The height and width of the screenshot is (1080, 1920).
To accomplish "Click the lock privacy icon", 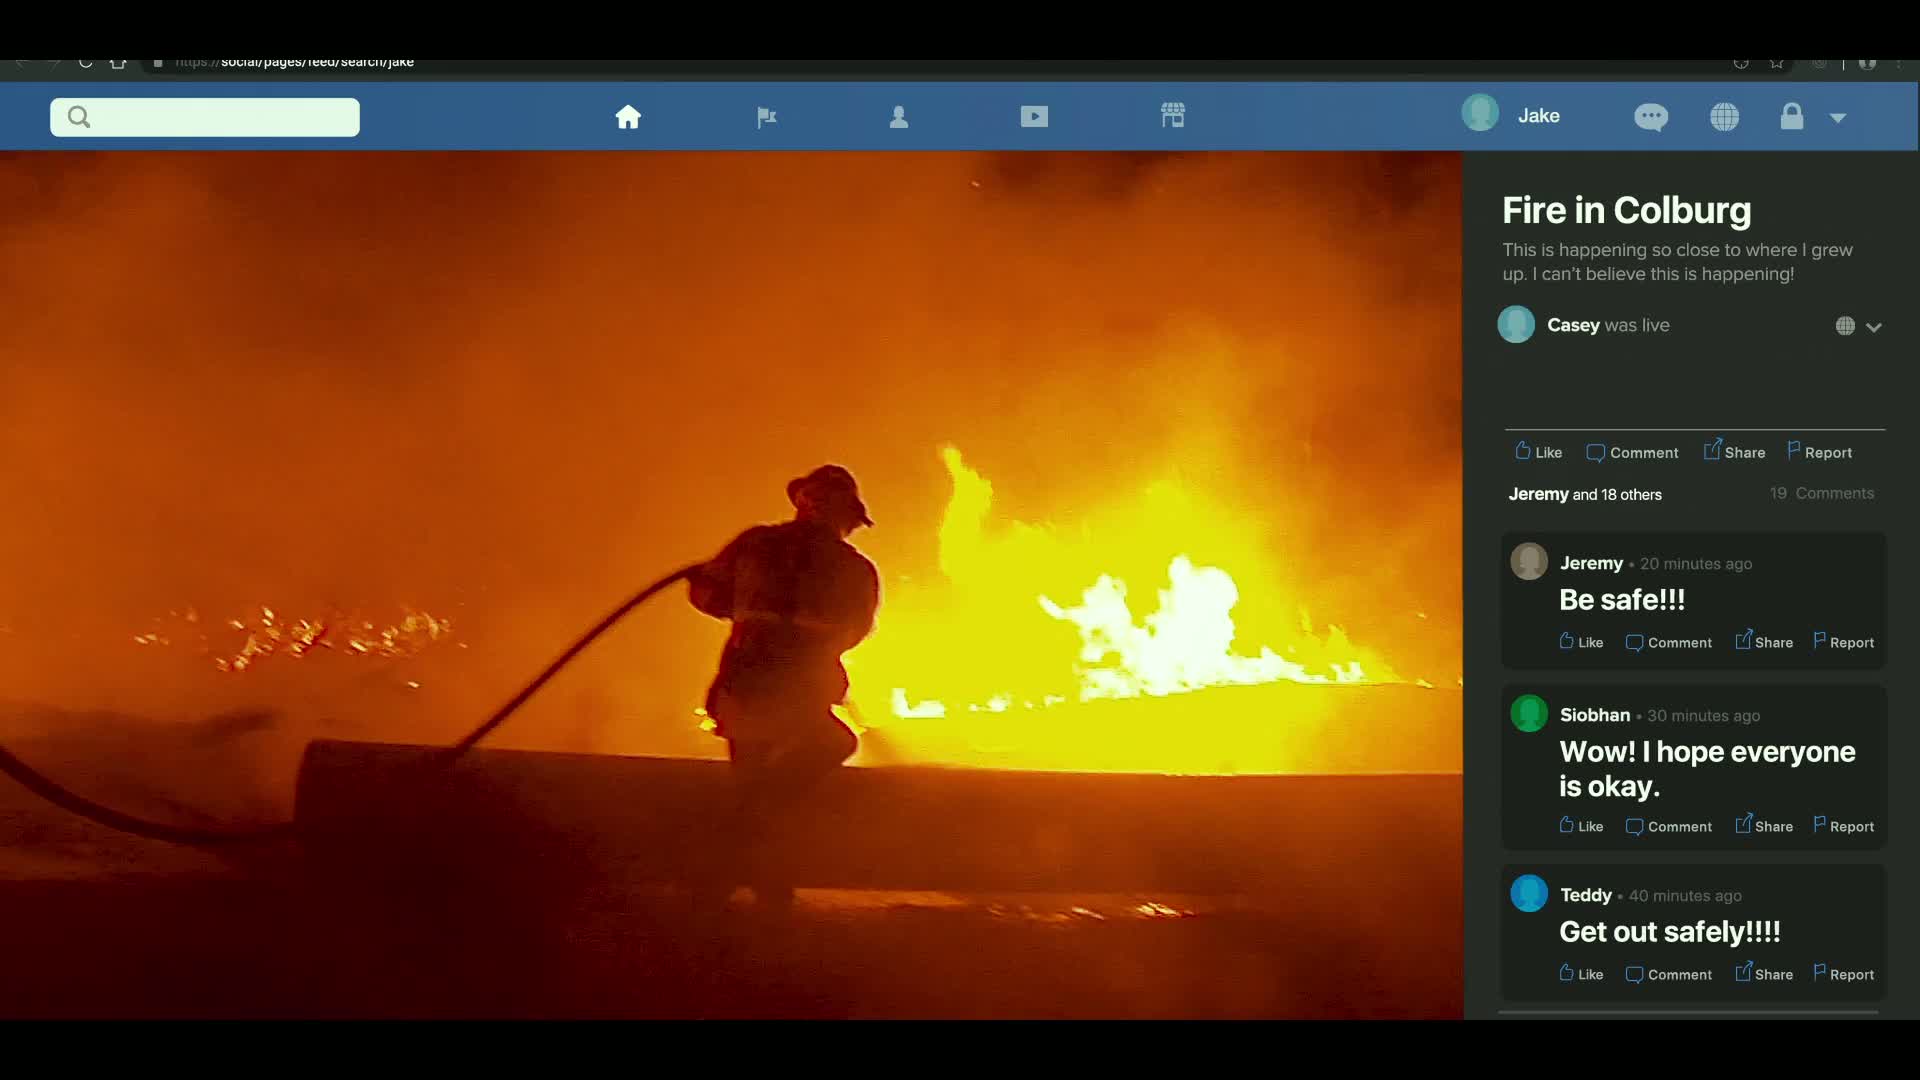I will tap(1791, 117).
